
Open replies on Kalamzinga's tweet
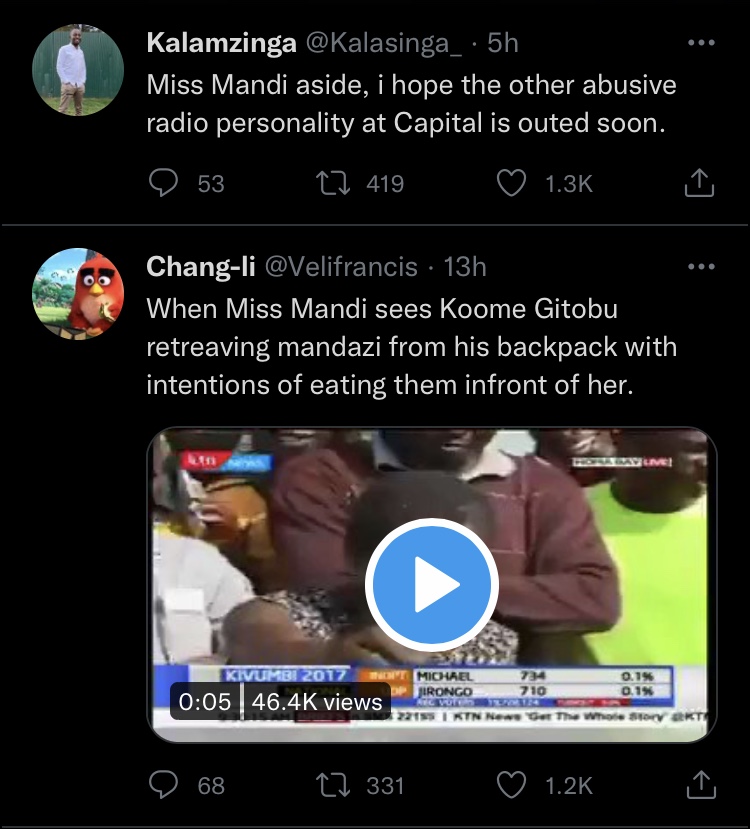click(163, 183)
